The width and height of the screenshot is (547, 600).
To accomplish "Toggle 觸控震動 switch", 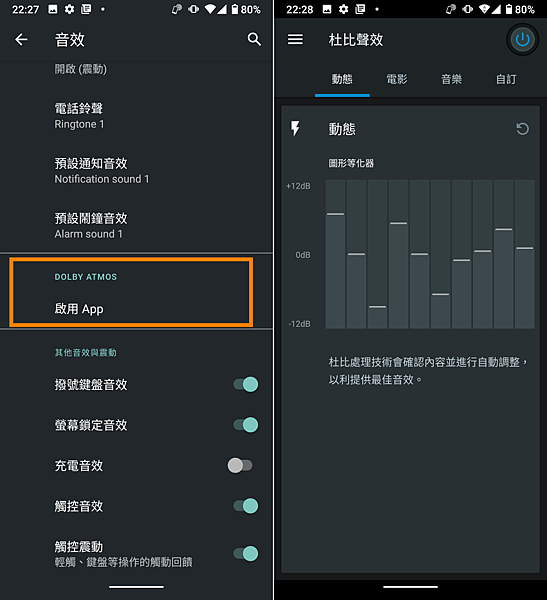I will [x=246, y=553].
